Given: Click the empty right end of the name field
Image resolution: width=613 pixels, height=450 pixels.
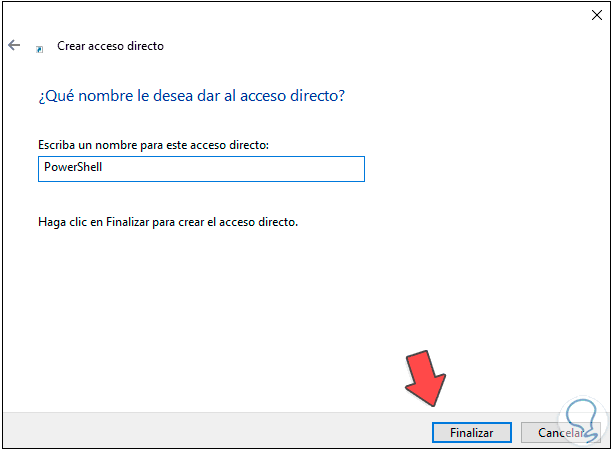Looking at the screenshot, I should (x=300, y=168).
